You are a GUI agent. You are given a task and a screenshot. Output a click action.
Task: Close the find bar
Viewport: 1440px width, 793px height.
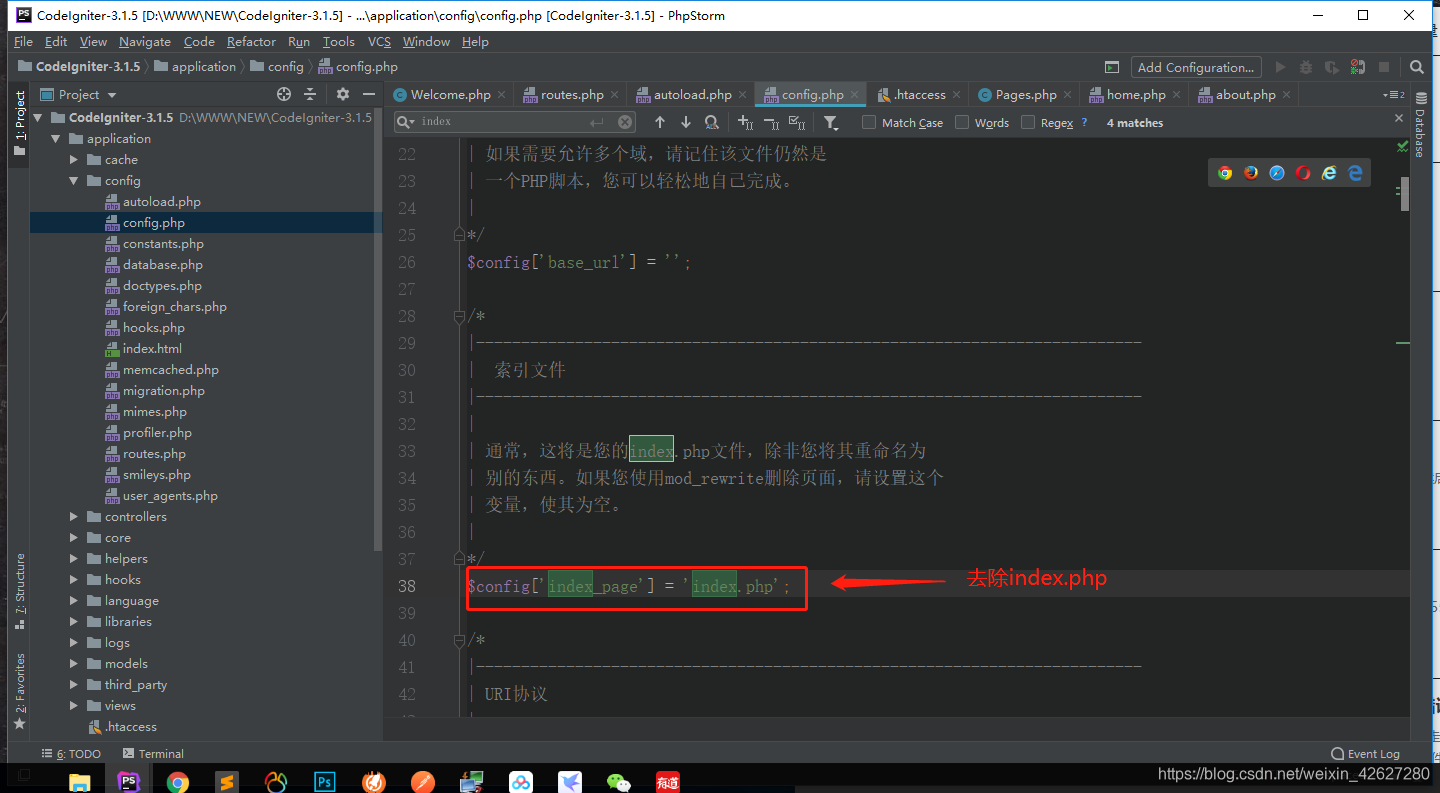[x=1399, y=118]
